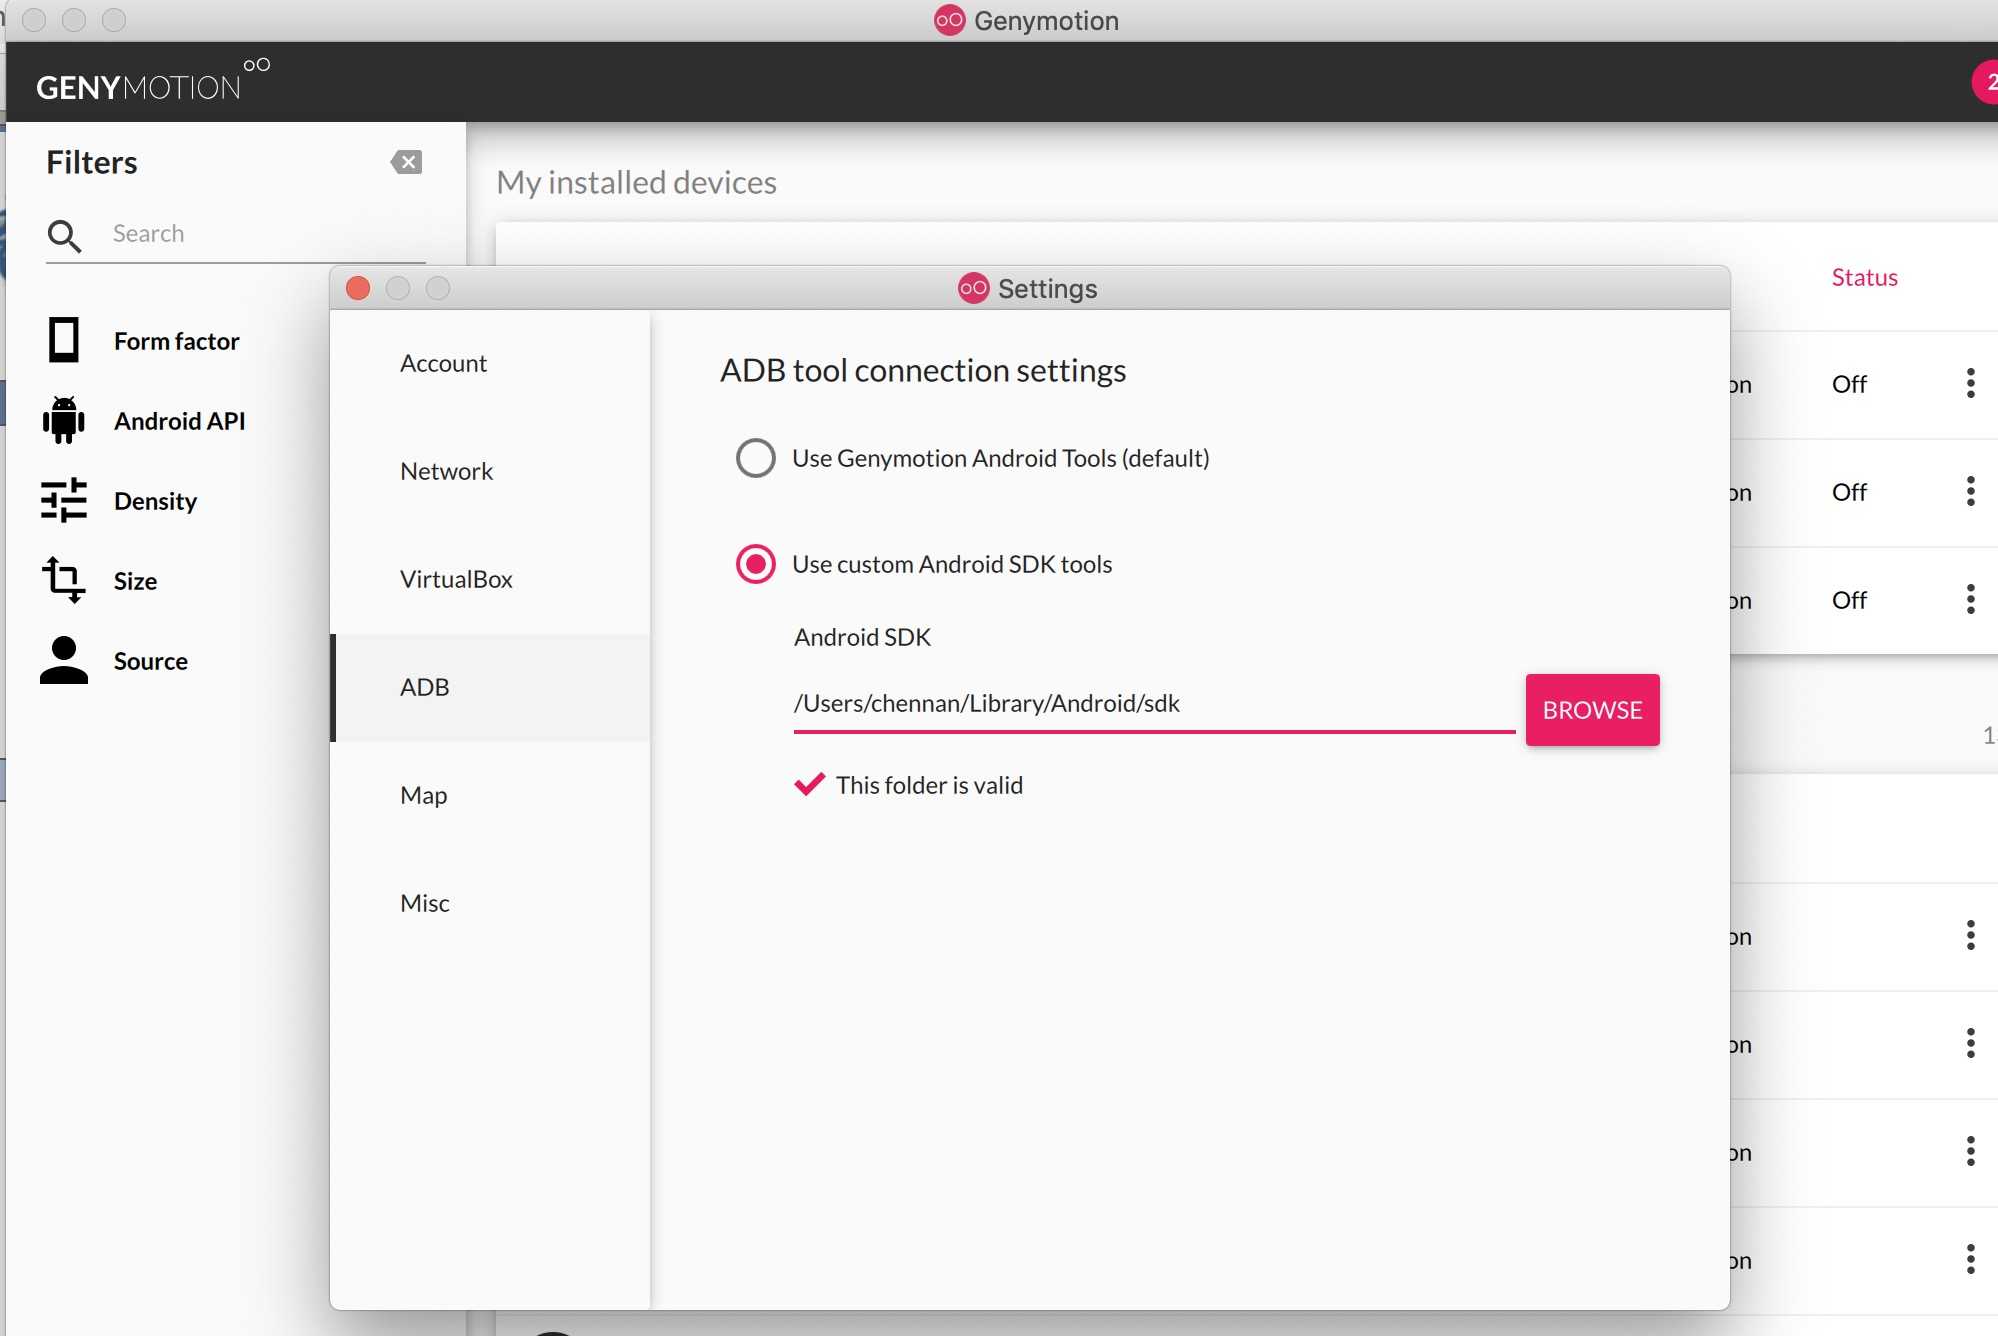This screenshot has height=1336, width=1998.
Task: Open the Account settings tab
Action: click(x=443, y=361)
